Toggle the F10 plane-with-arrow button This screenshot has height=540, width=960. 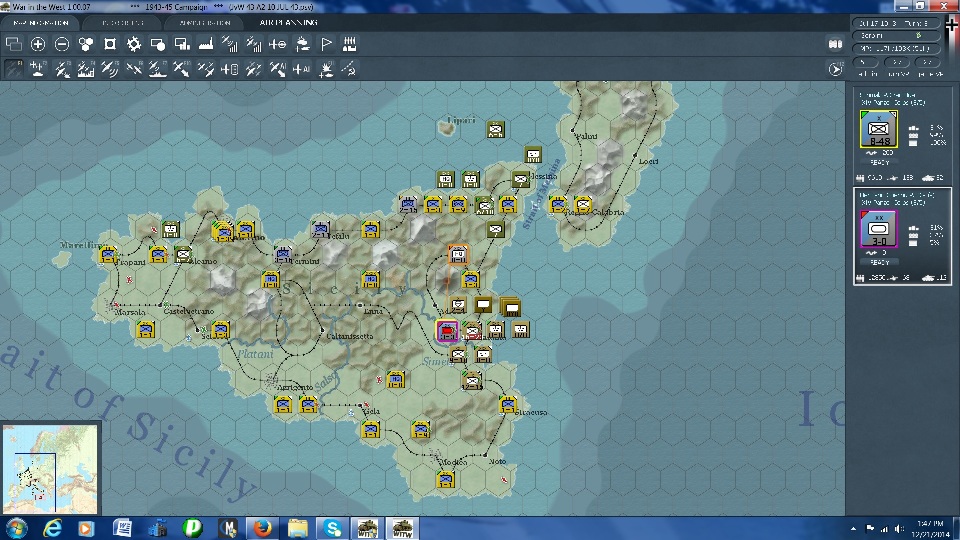click(x=182, y=69)
